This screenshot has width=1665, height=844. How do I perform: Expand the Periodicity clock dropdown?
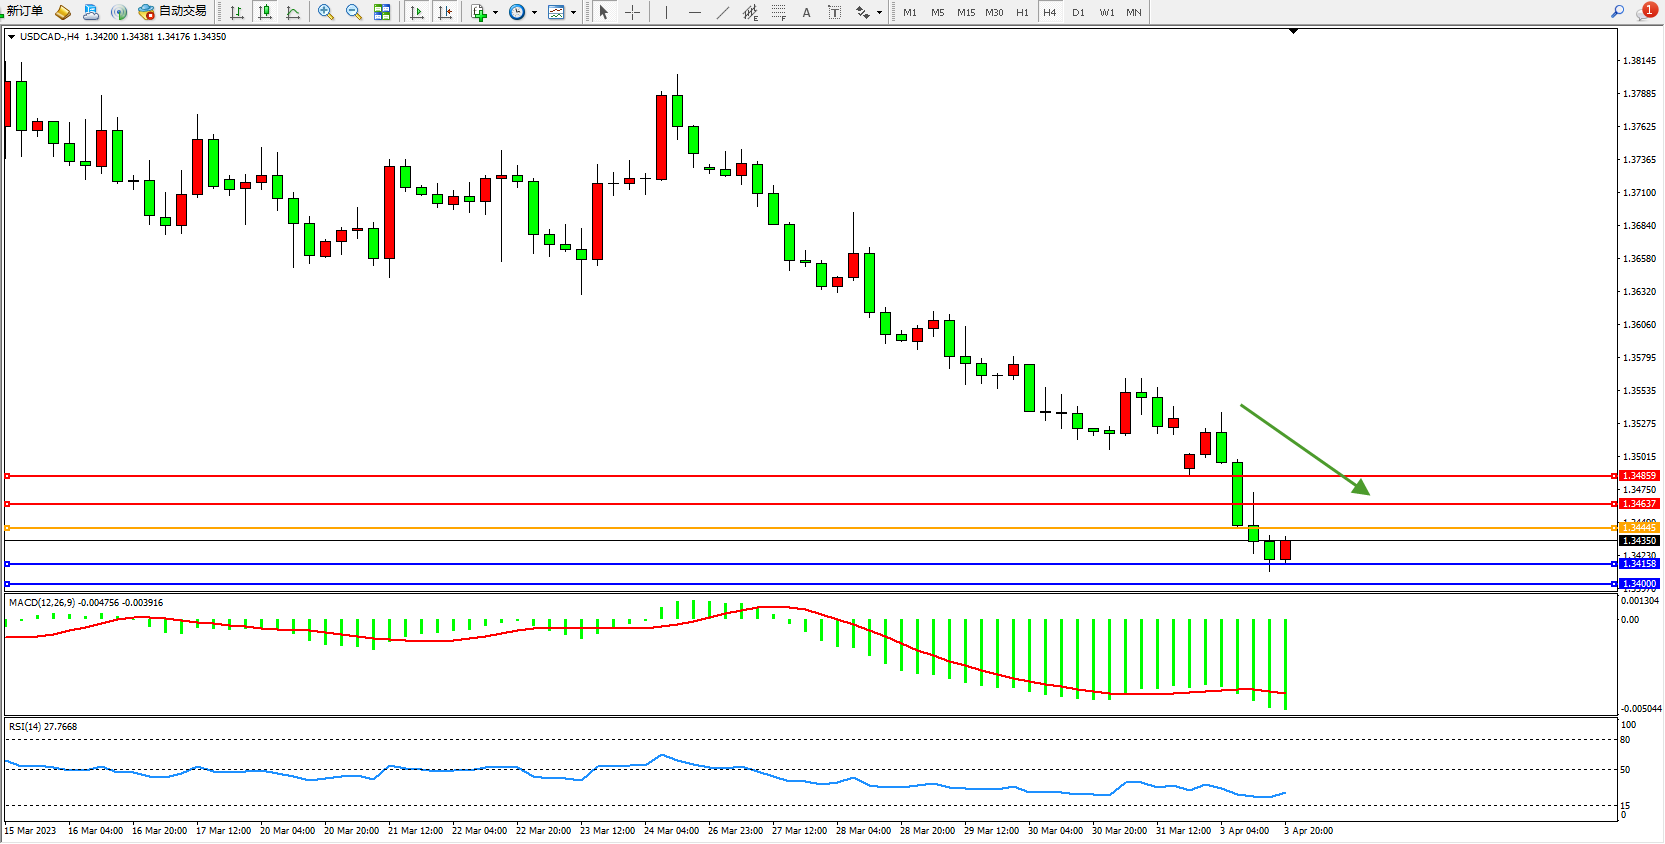534,13
